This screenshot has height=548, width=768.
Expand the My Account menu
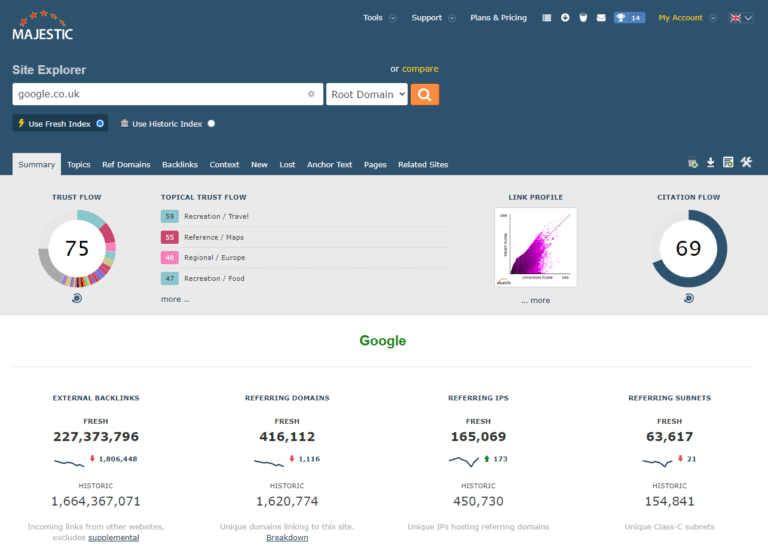pos(687,18)
